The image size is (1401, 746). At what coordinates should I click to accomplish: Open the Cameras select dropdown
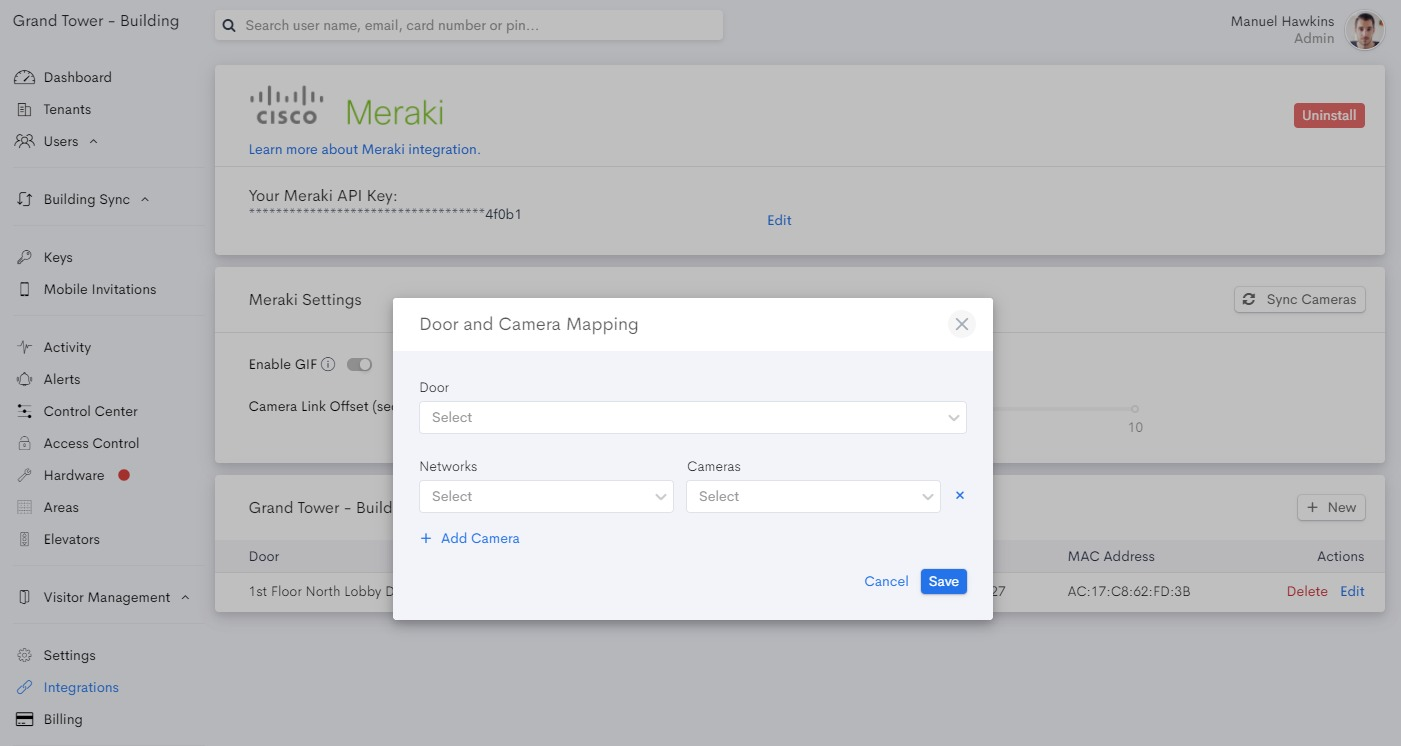click(813, 496)
